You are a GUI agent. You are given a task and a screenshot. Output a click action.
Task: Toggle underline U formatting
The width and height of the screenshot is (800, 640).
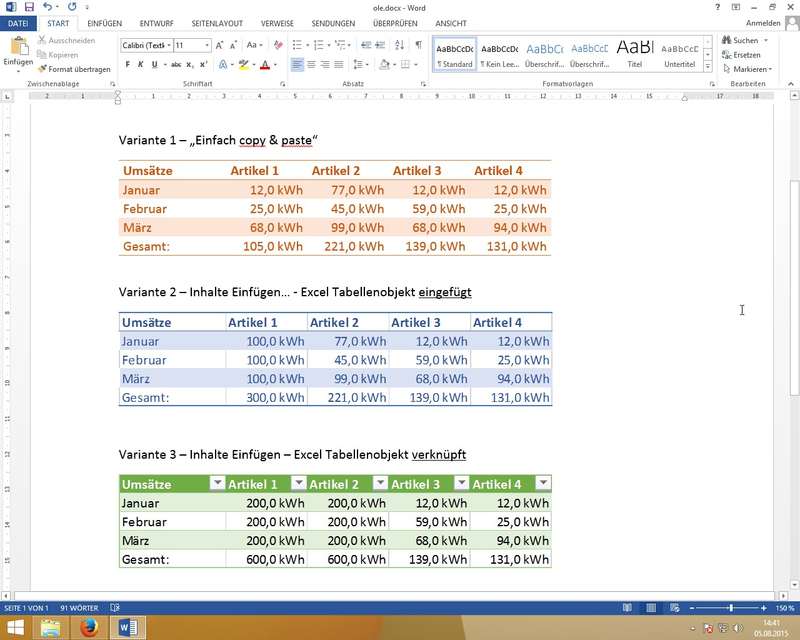click(x=154, y=65)
